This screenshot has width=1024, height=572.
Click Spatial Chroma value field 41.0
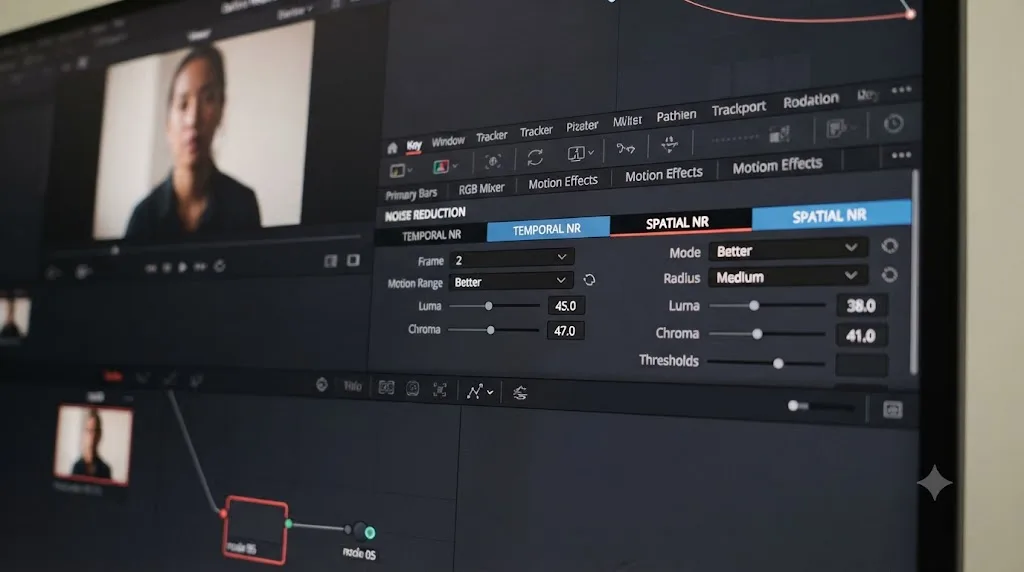(x=861, y=336)
